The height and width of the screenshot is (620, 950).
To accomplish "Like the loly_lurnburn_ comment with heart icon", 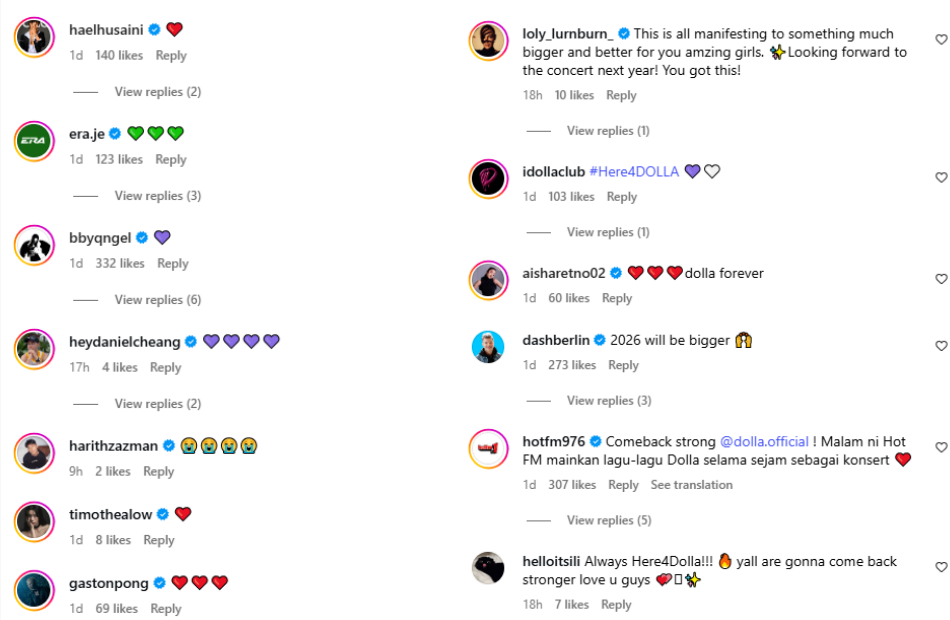I will click(x=940, y=40).
